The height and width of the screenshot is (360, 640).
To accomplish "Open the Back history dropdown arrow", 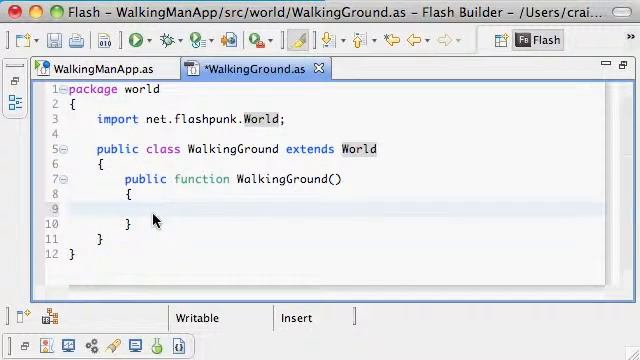I will [427, 40].
